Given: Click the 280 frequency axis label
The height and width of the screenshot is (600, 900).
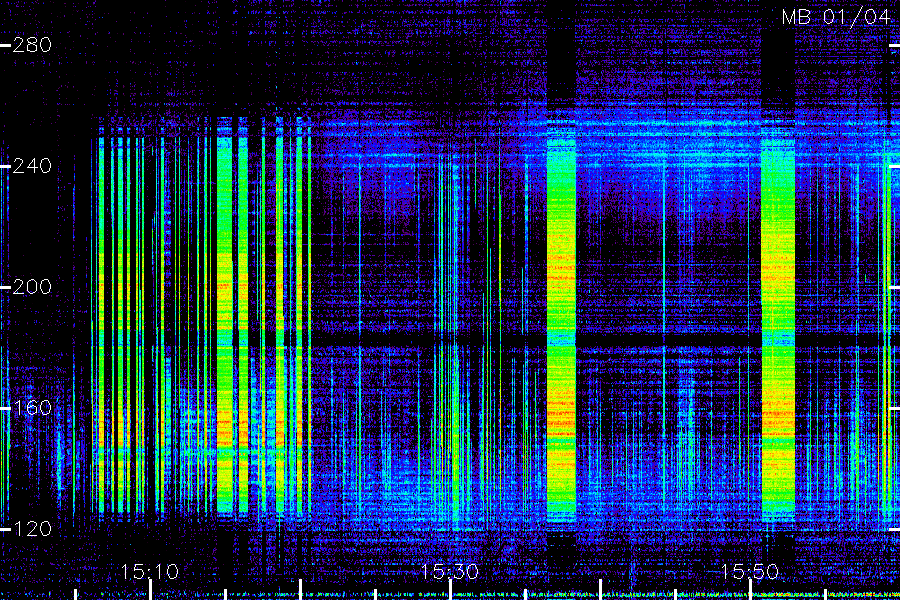Looking at the screenshot, I should pyautogui.click(x=32, y=45).
